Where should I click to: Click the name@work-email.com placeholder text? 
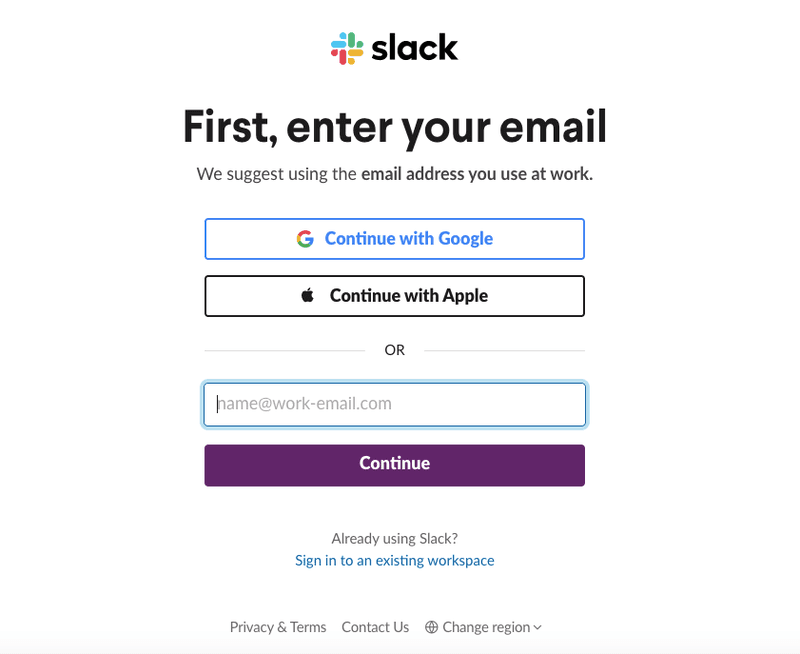coord(305,404)
